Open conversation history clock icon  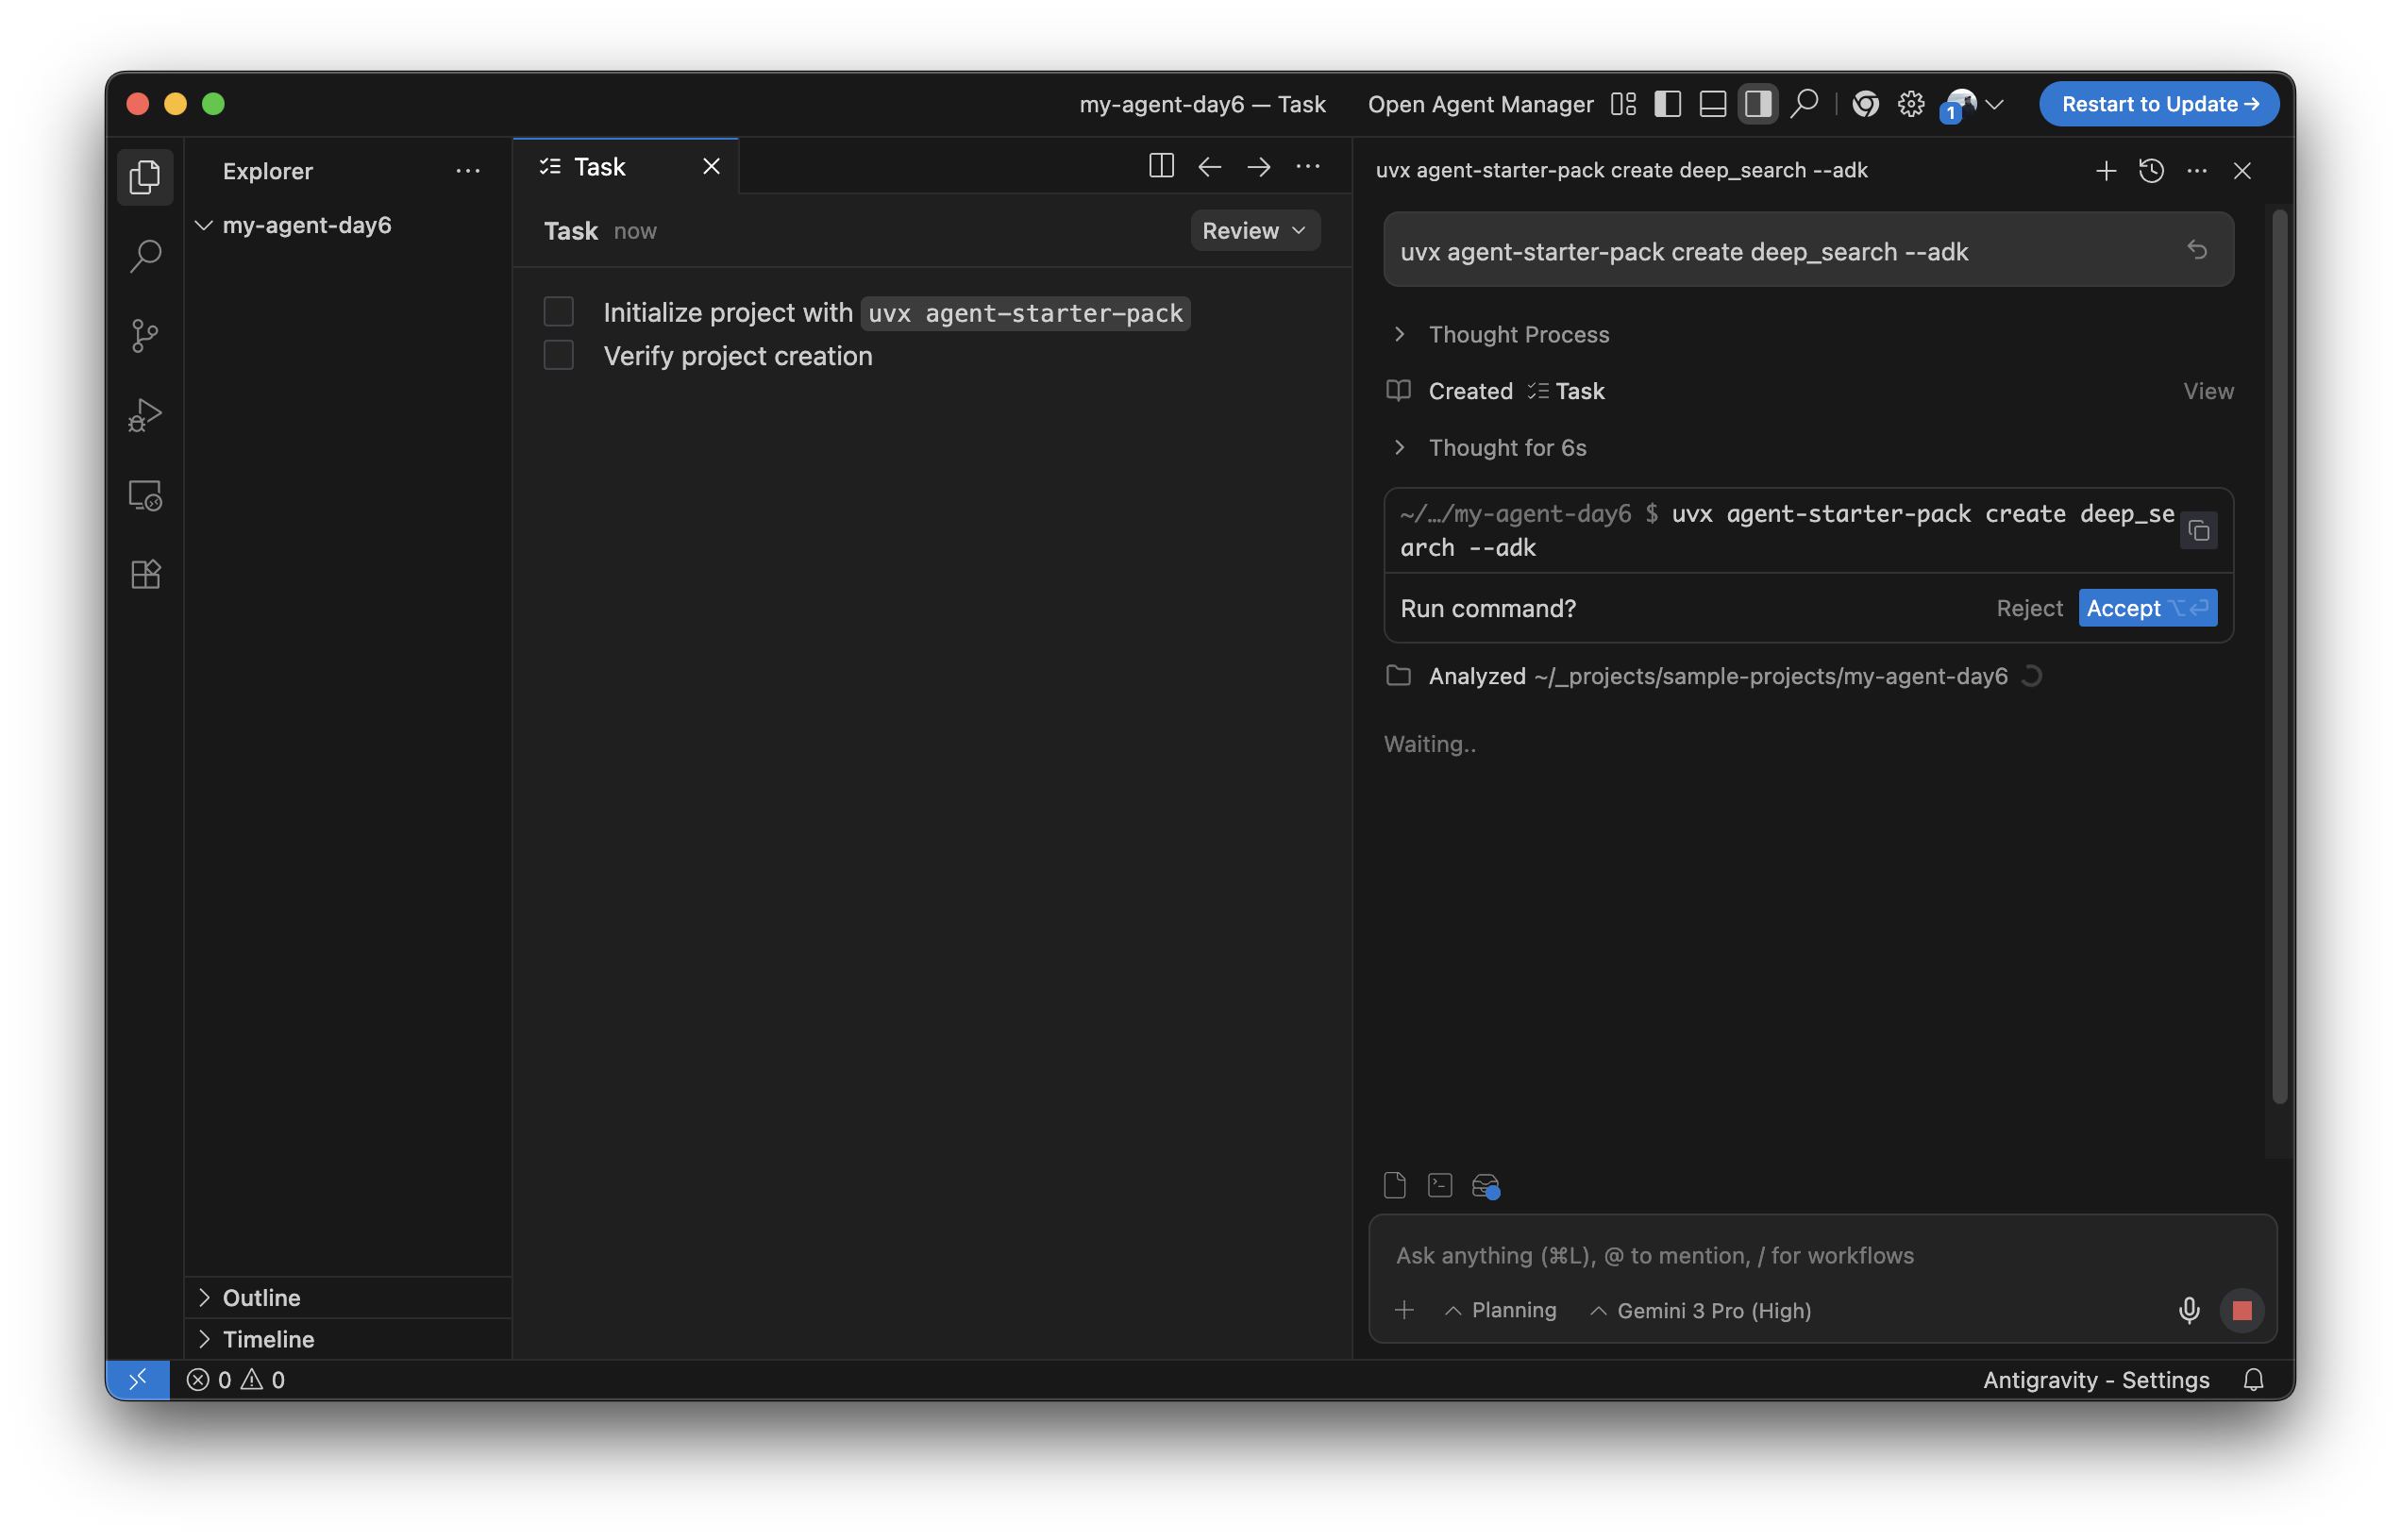2151,171
